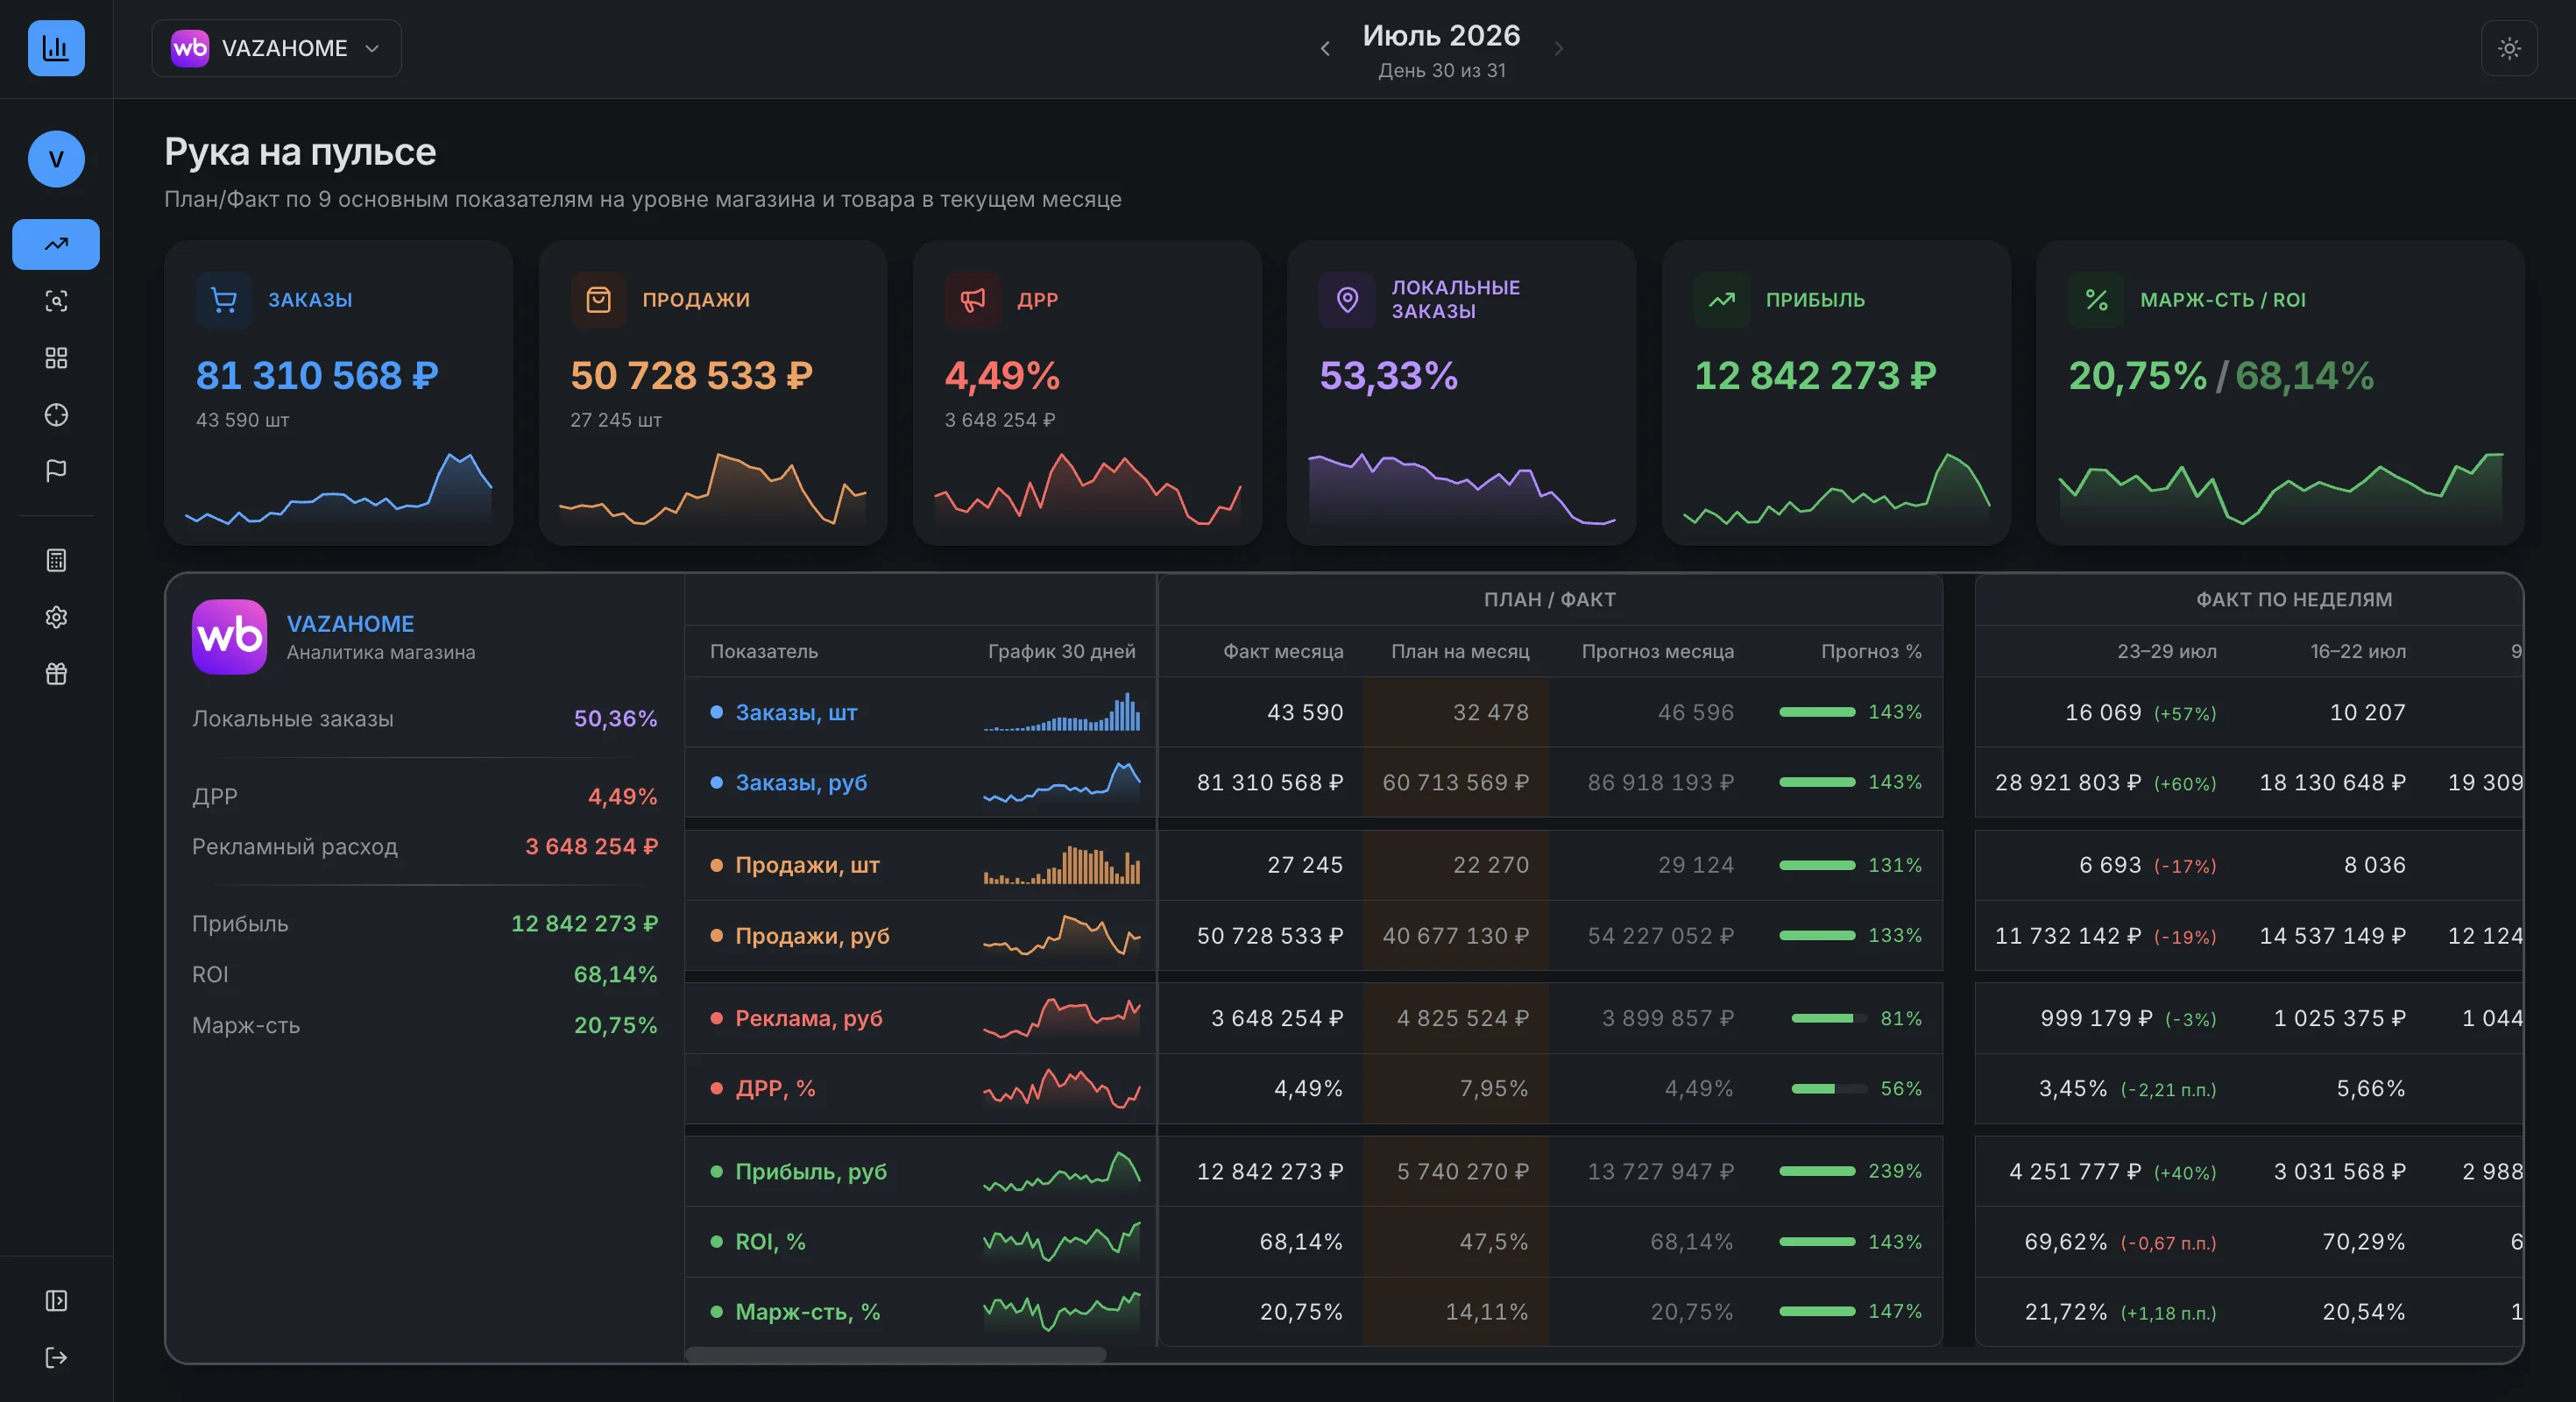Screen dimensions: 2576x1402
Task: Click the 56% progress bar for ДРР
Action: (1829, 1088)
